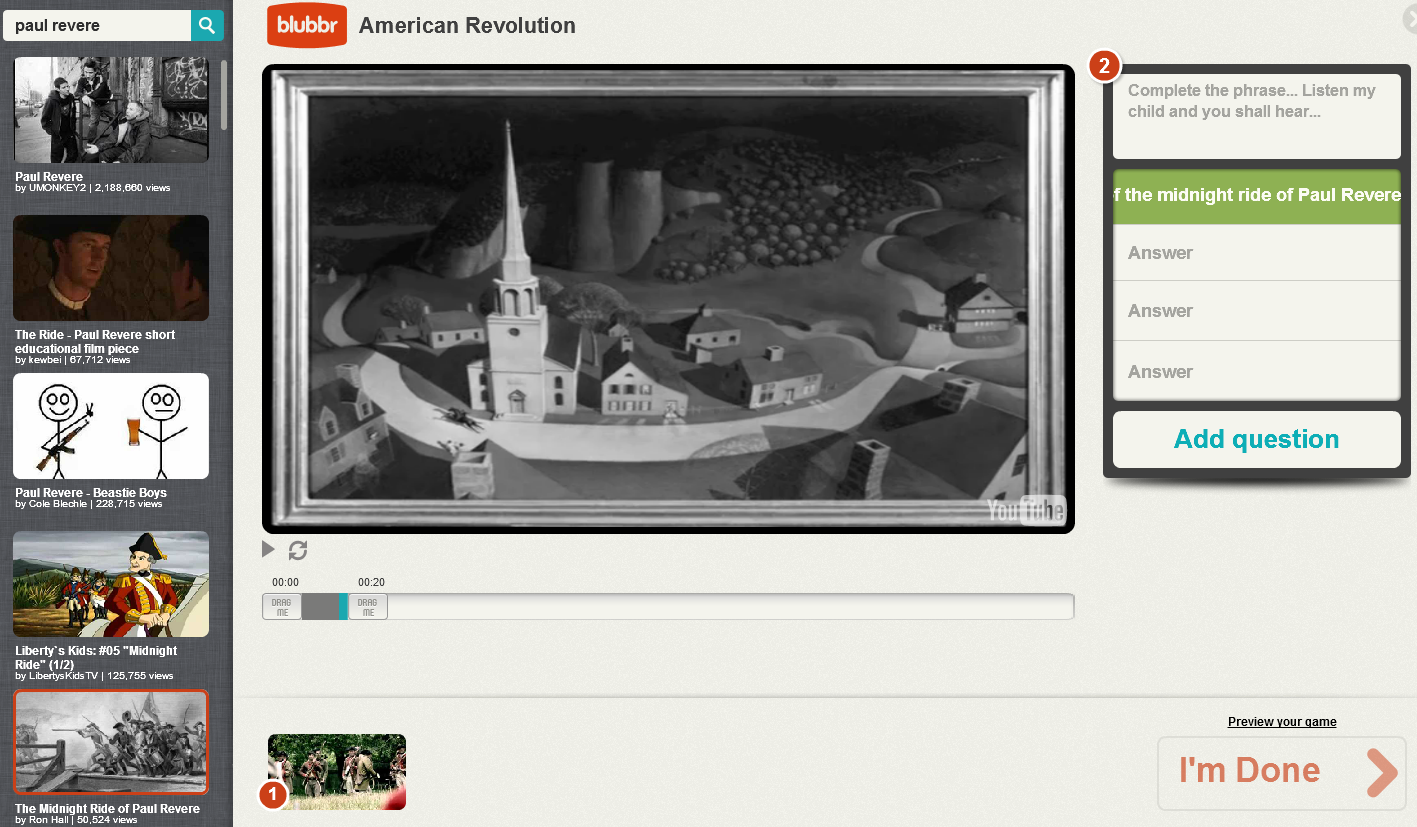Click the video player frame
This screenshot has width=1417, height=827.
click(x=668, y=299)
